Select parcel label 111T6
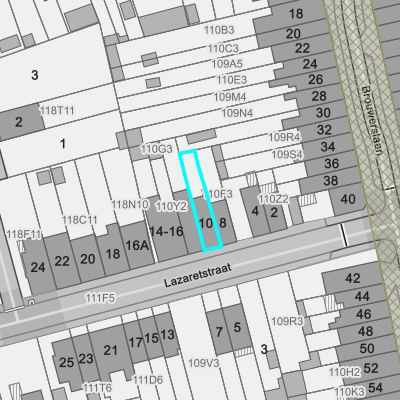Image resolution: width=400 pixels, height=400 pixels. click(x=97, y=388)
